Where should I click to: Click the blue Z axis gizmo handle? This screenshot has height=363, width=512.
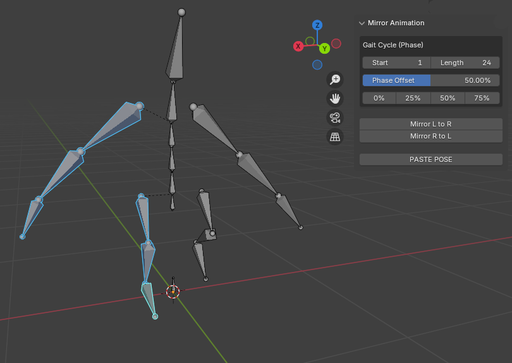[x=317, y=25]
